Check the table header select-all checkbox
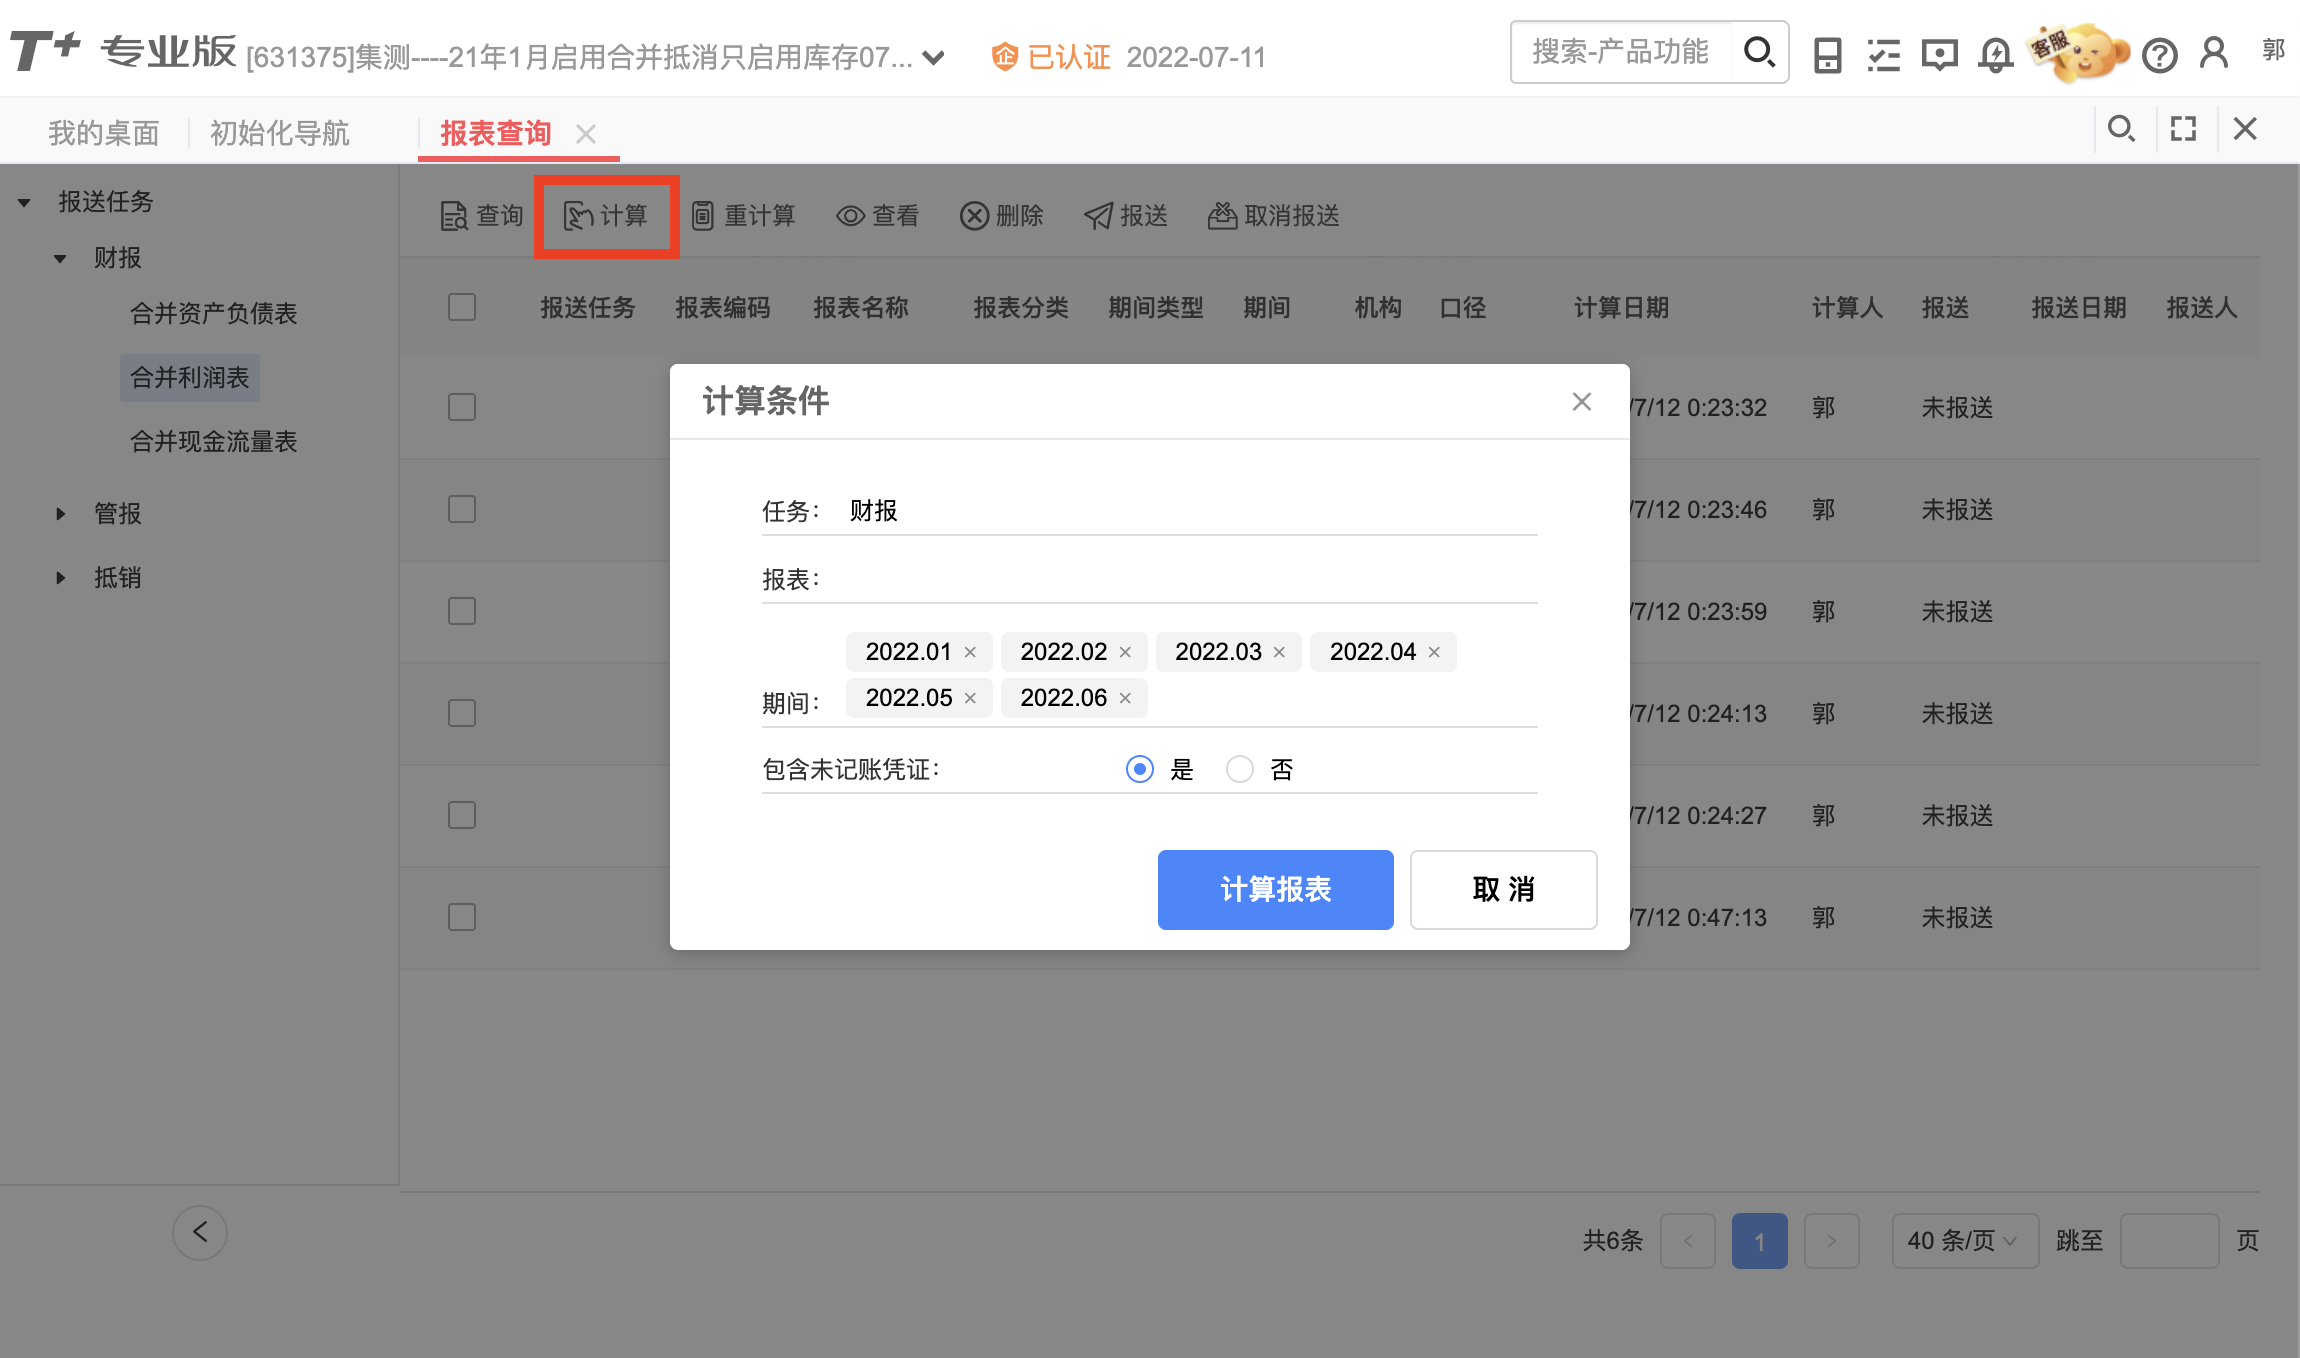Screen dimensions: 2300x1358 tap(462, 307)
